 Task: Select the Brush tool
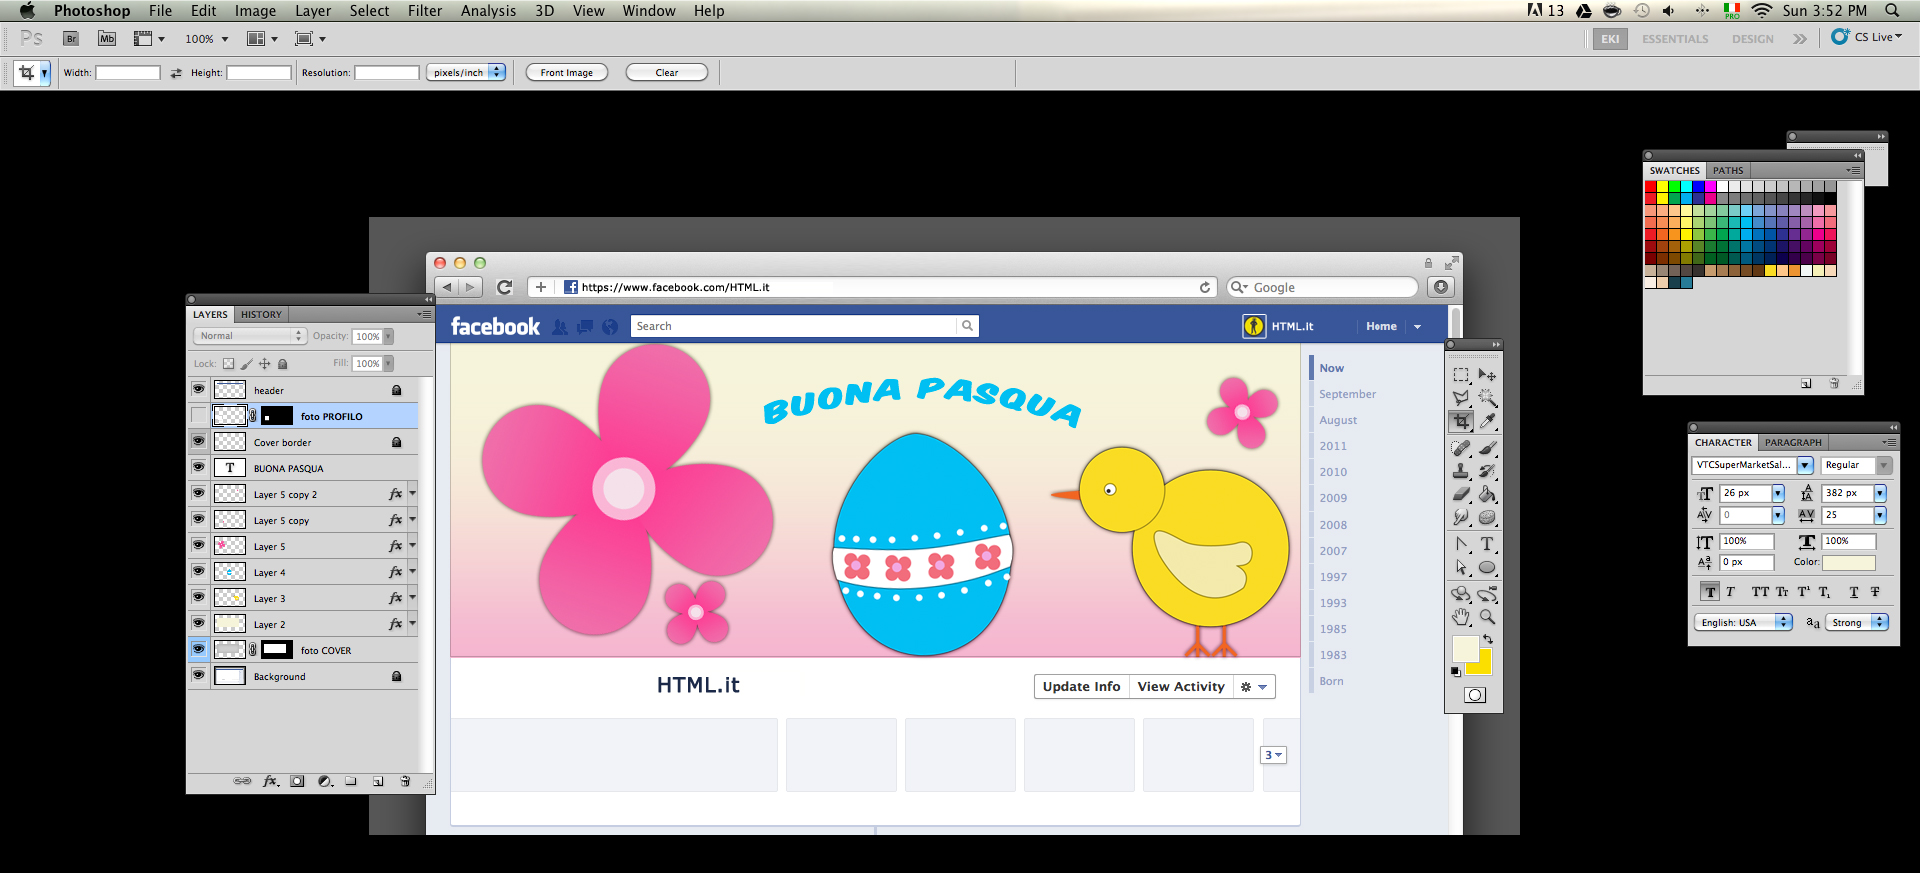click(1487, 448)
